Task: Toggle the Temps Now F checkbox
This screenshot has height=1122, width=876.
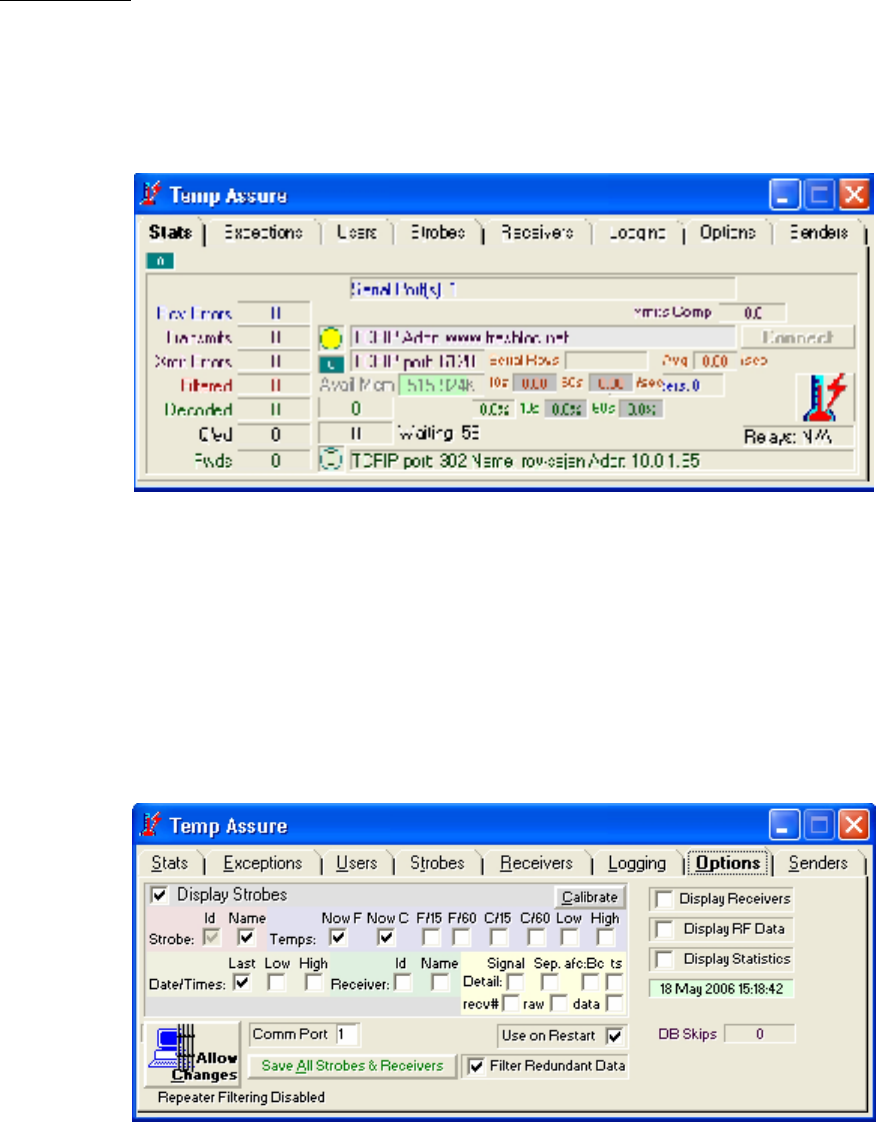Action: 338,936
